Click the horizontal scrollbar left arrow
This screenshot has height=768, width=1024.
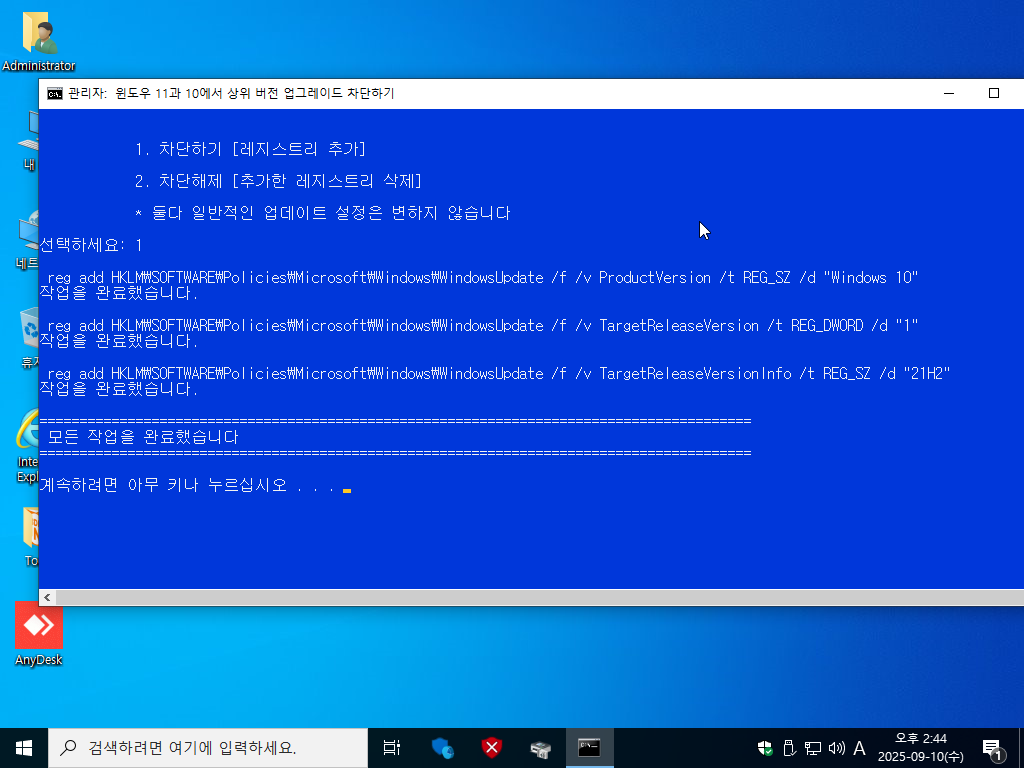[x=47, y=598]
